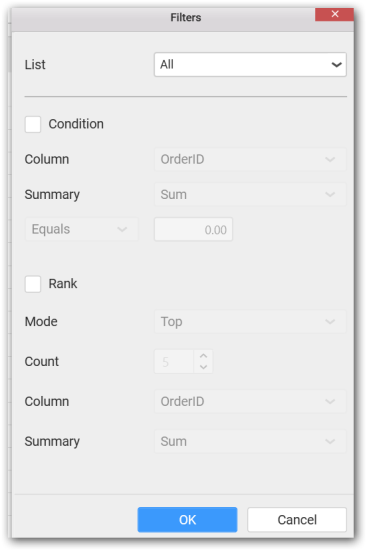Click the 0.00 condition value field

193,229
